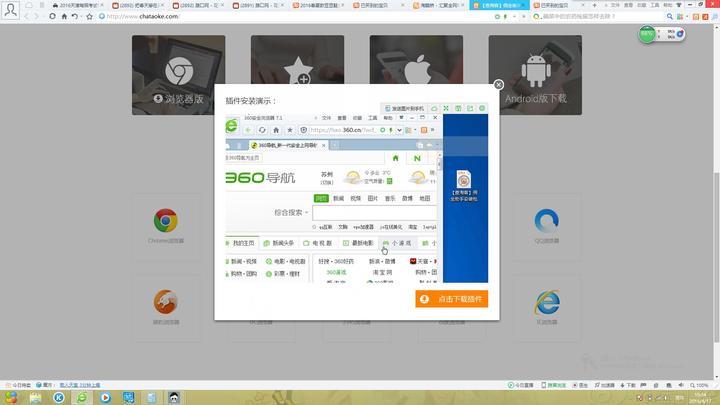This screenshot has width=720, height=405.
Task: Open the 浏览器版 download card
Action: [179, 75]
